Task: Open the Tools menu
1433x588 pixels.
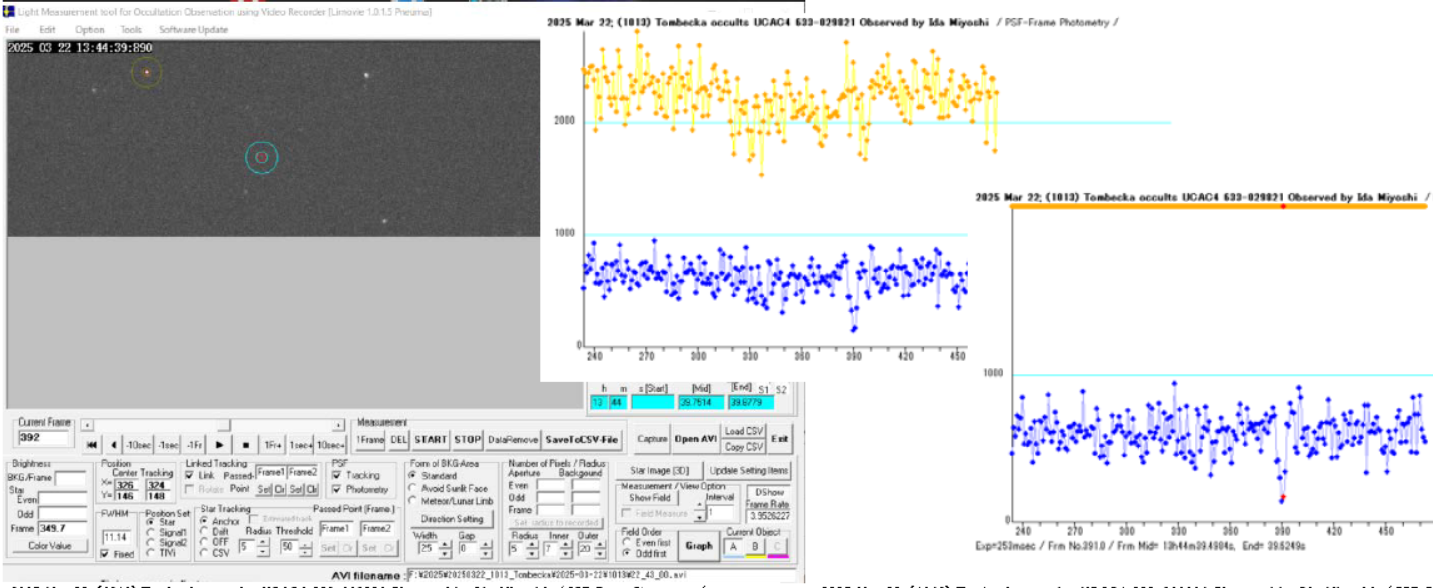Action: point(130,30)
